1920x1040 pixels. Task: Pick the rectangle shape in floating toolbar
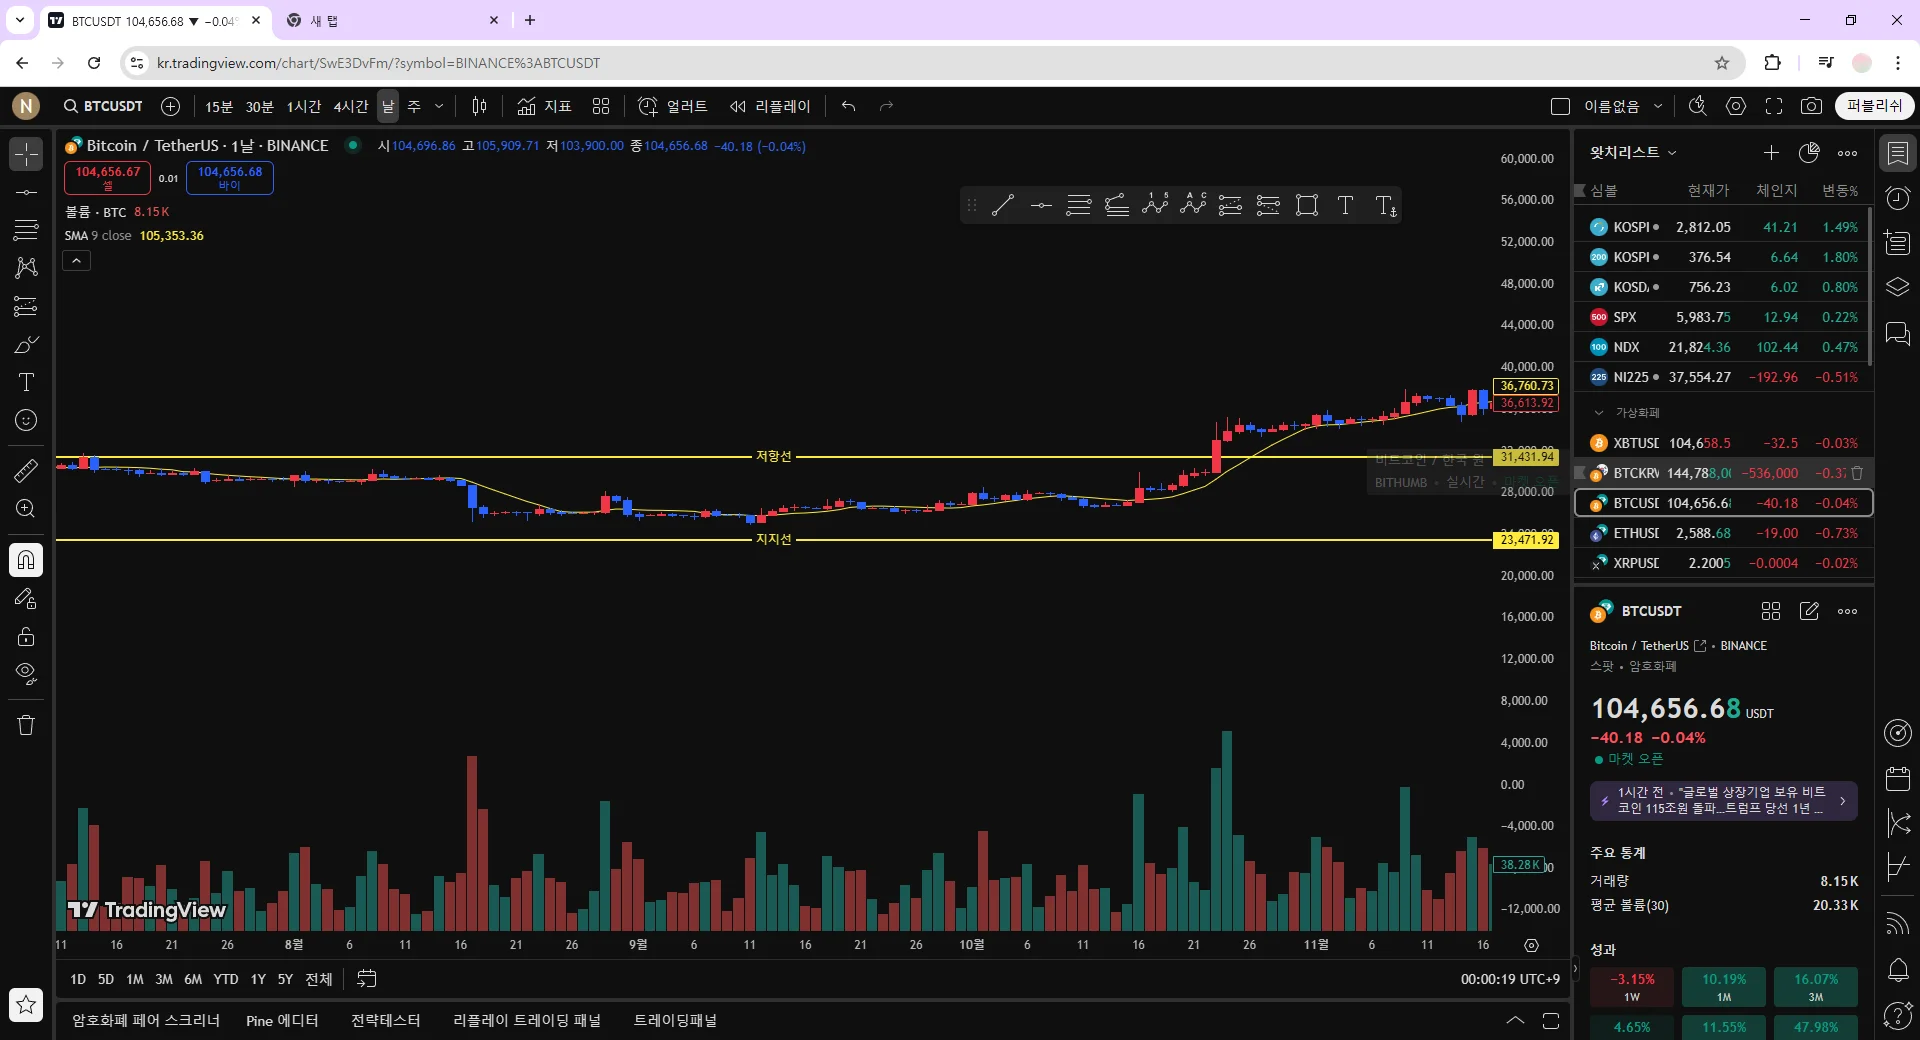point(1307,206)
